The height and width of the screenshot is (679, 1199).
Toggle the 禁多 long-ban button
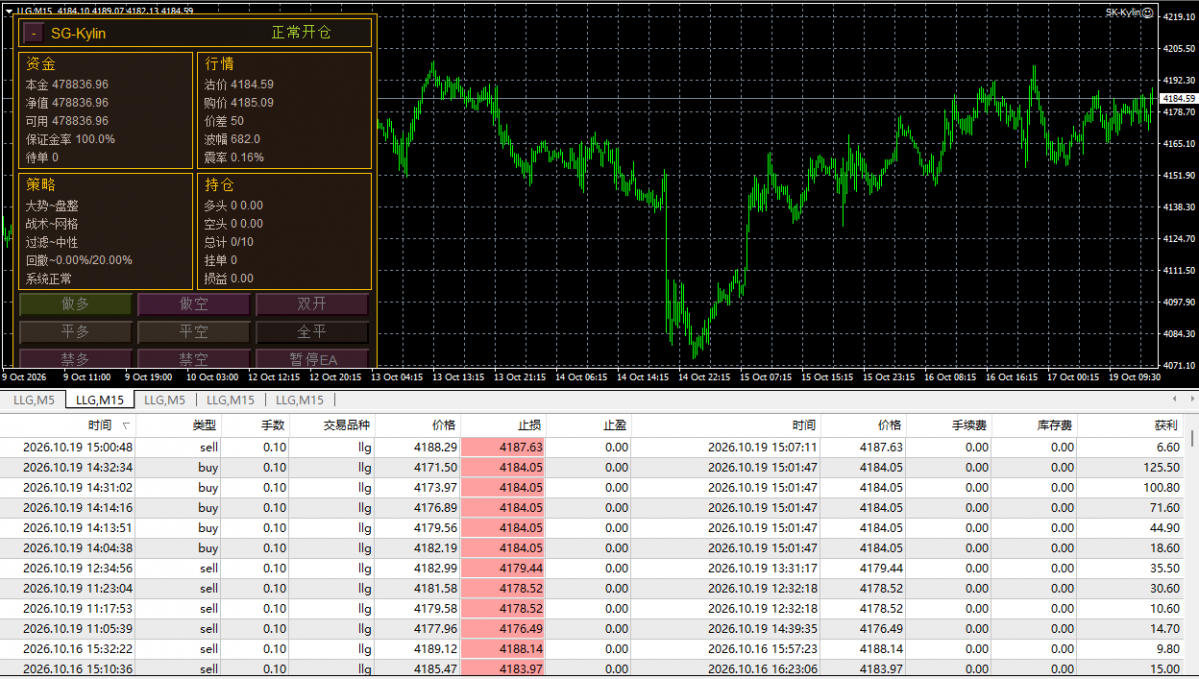[x=75, y=359]
